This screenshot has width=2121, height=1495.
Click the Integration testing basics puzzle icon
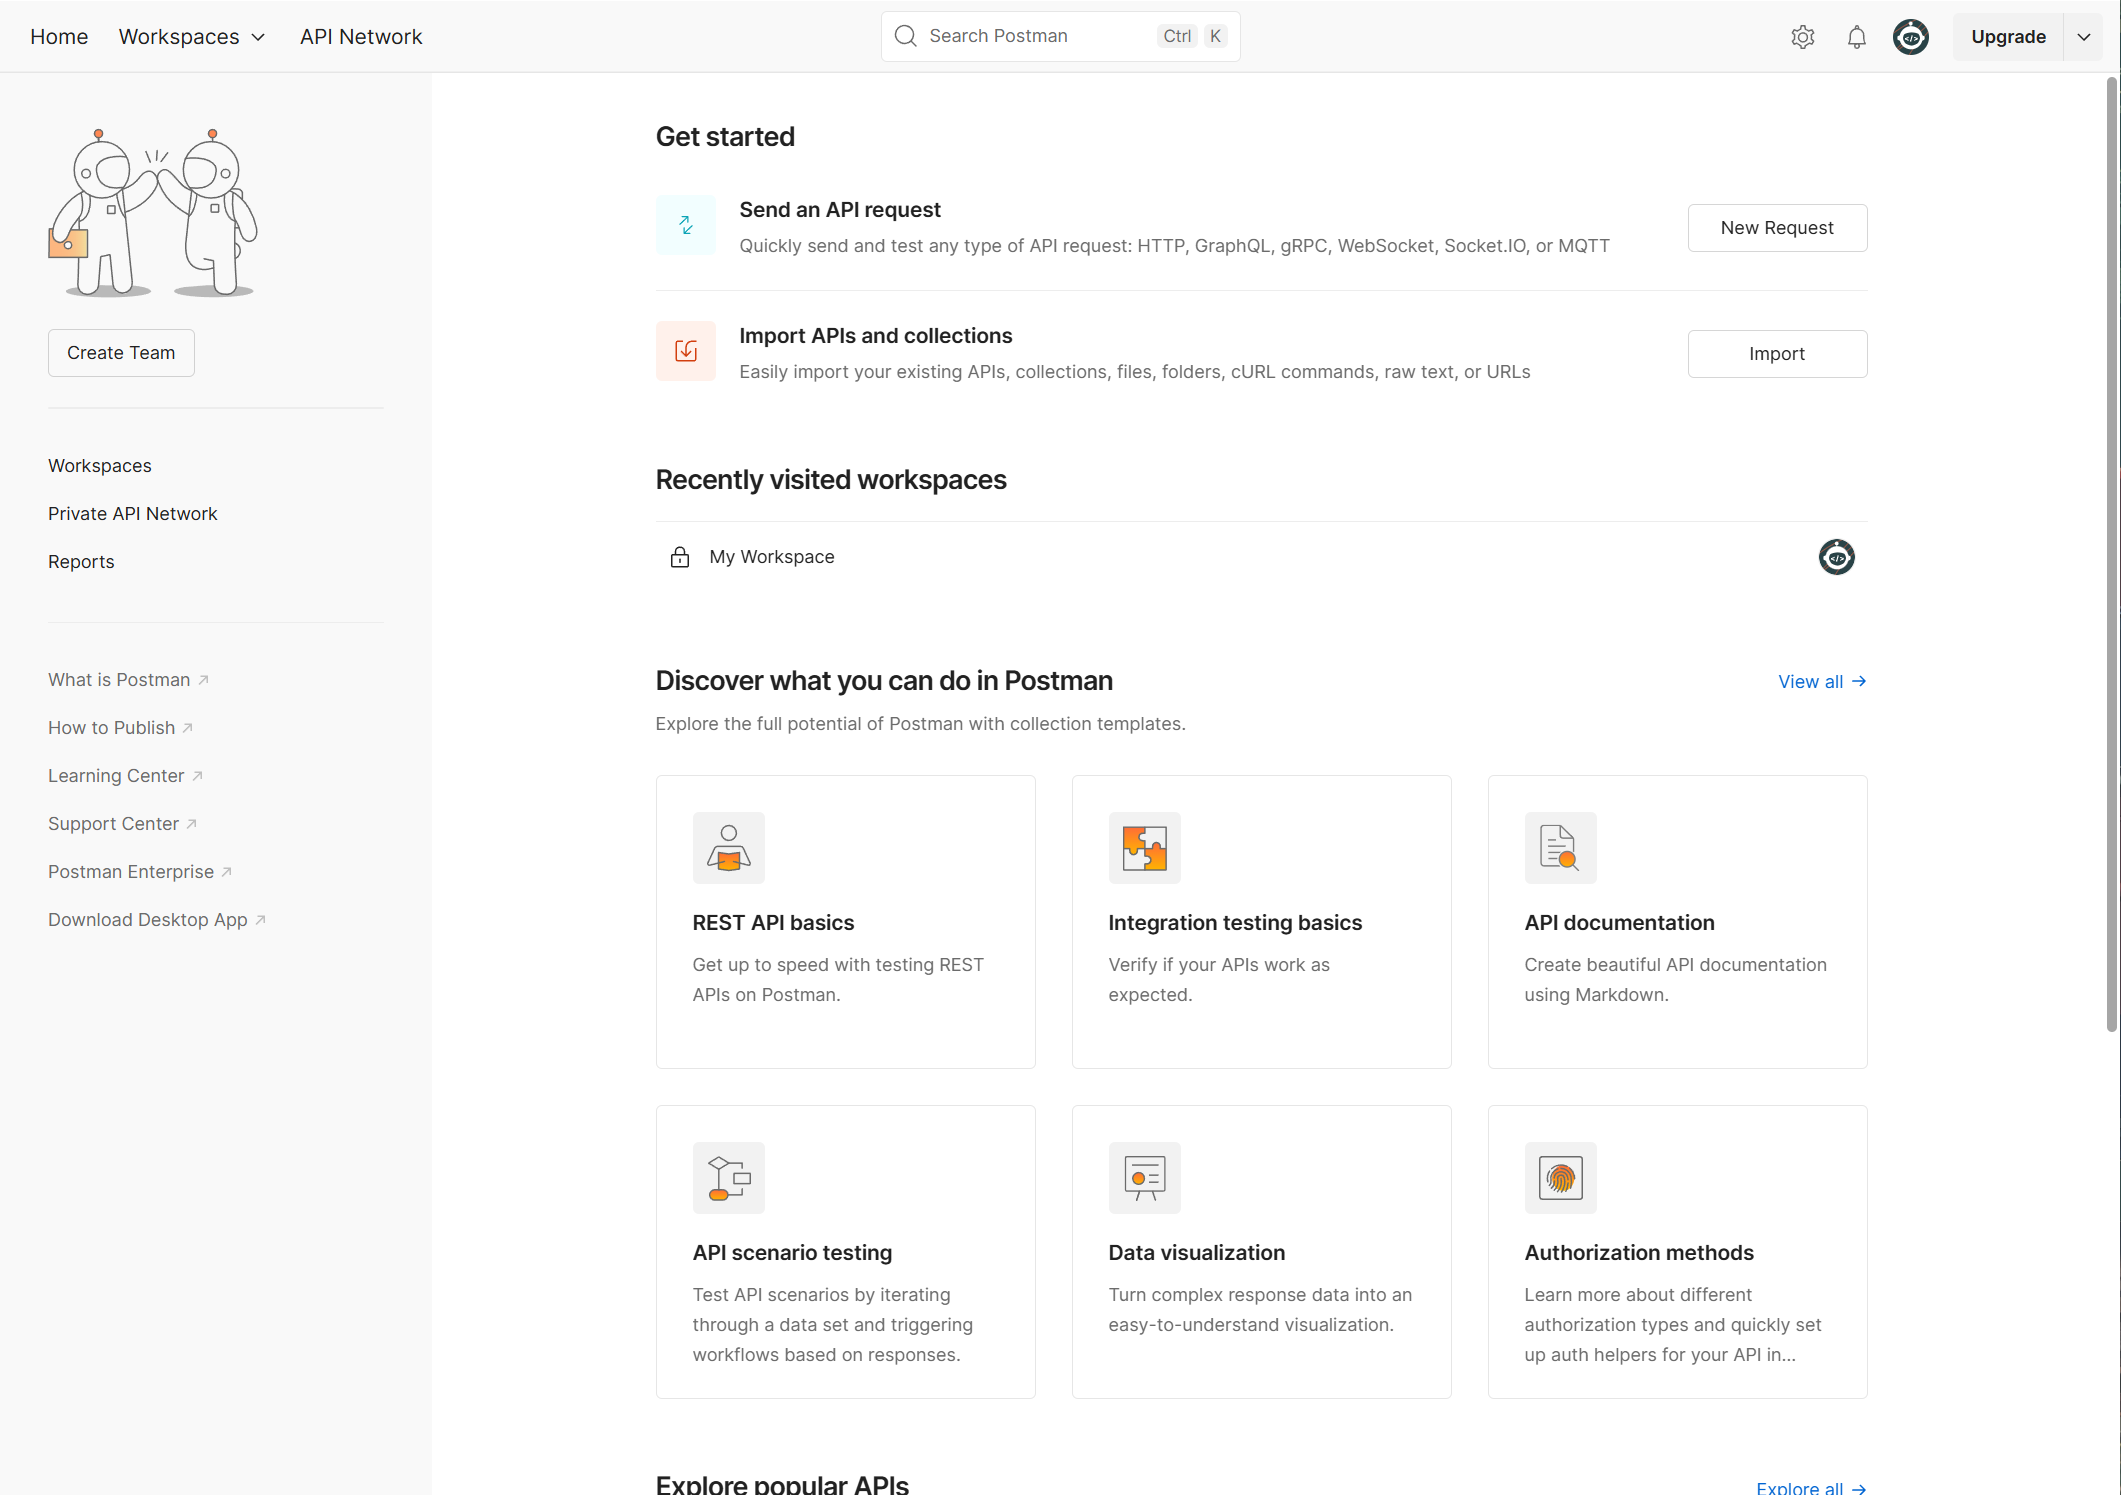coord(1144,847)
